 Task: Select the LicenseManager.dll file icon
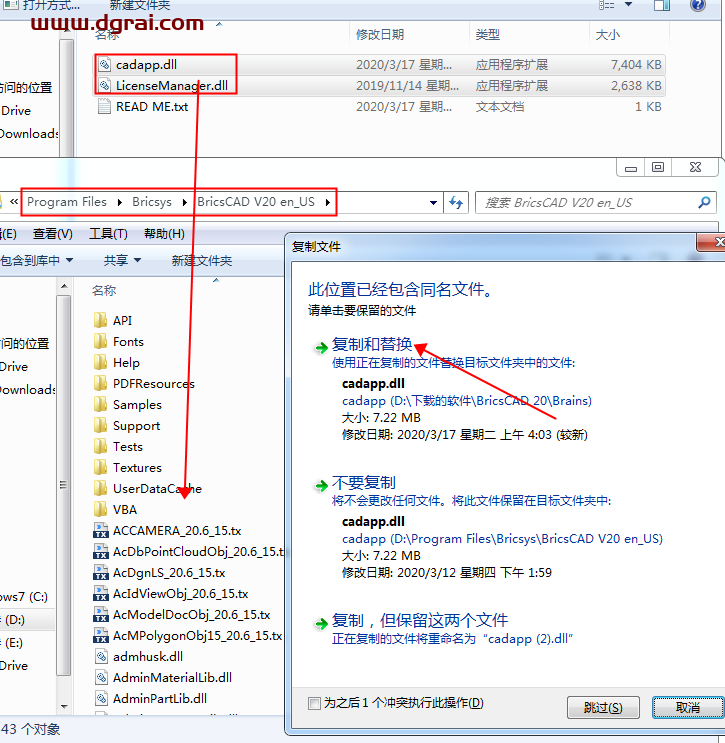tap(104, 85)
